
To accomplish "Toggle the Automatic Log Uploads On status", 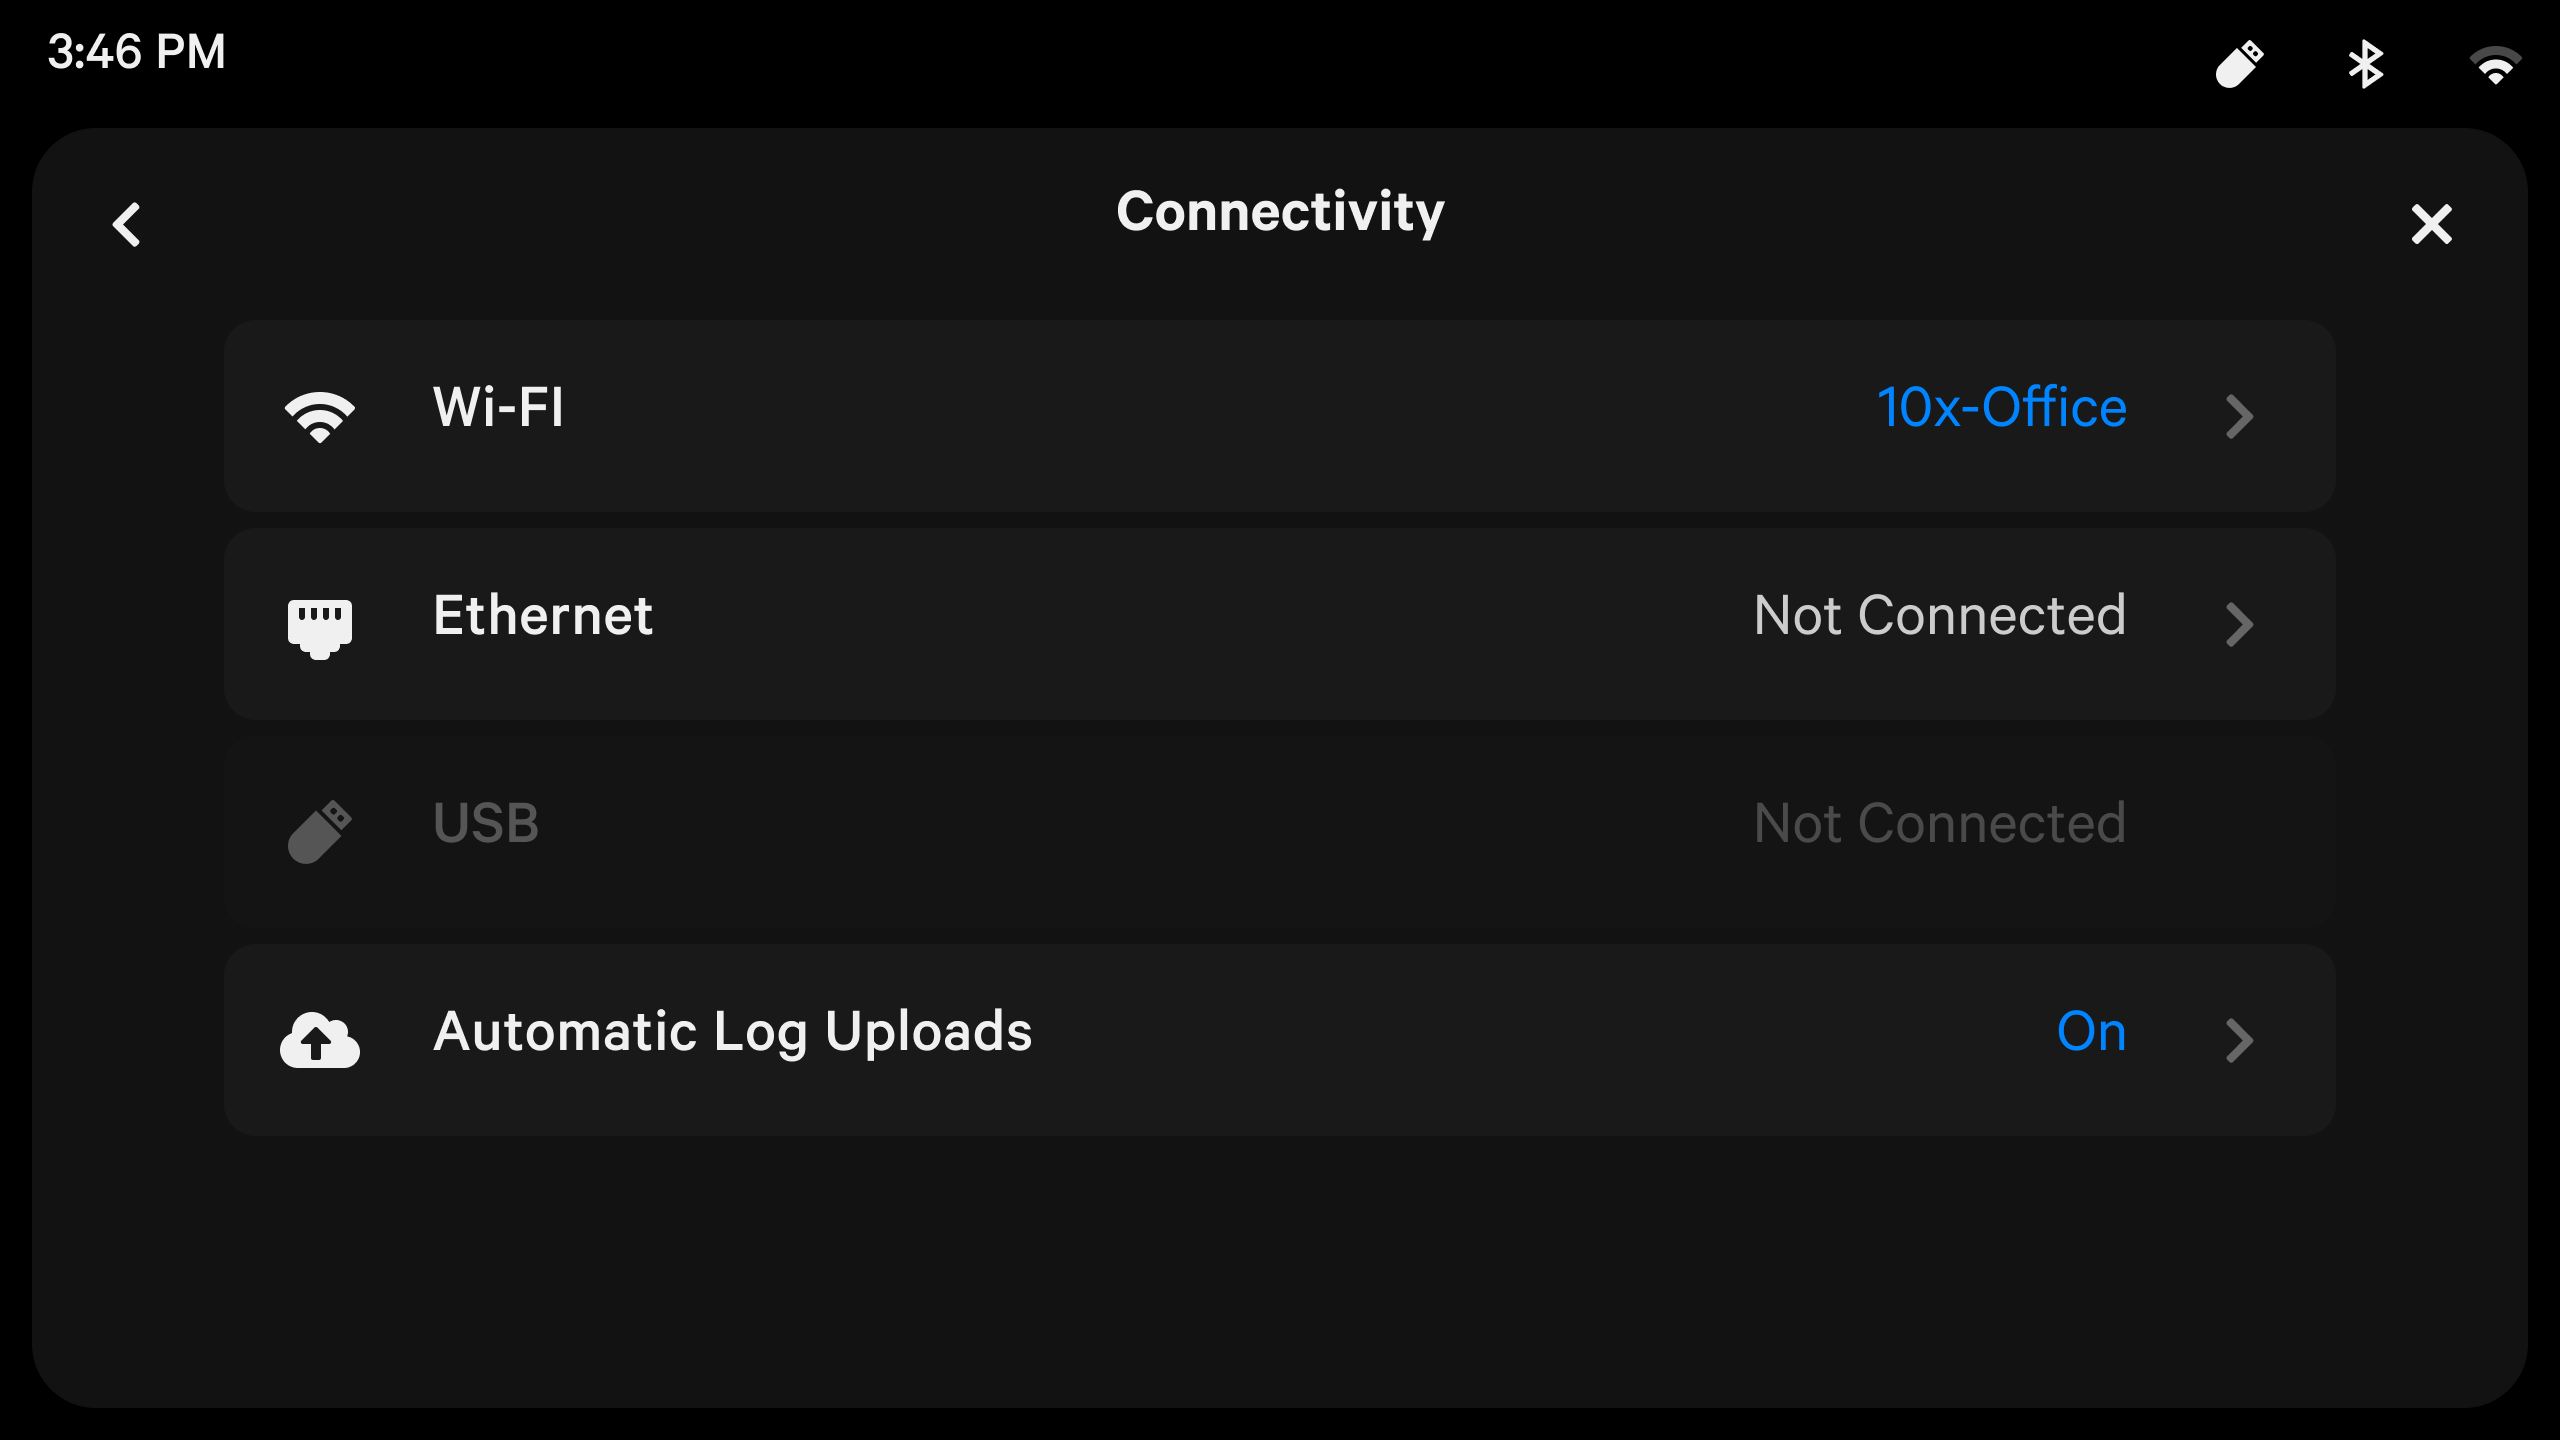I will pyautogui.click(x=2091, y=1032).
